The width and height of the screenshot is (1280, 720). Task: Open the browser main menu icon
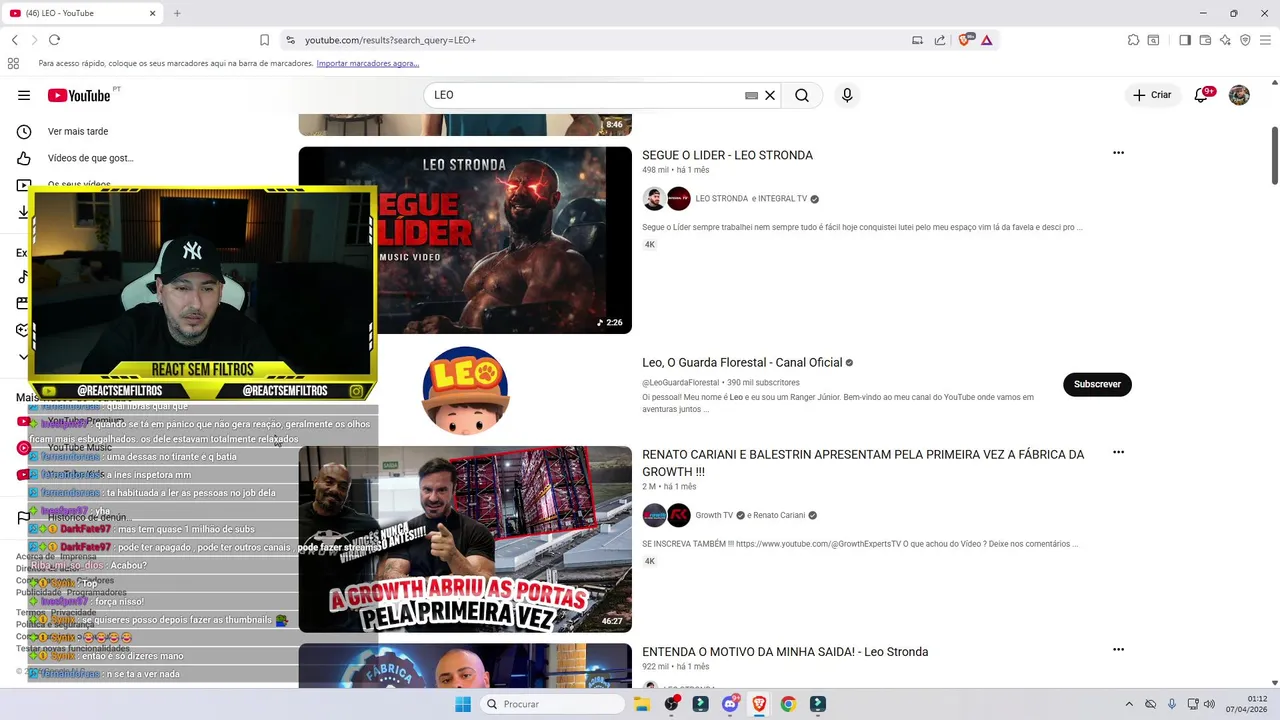pos(1265,40)
